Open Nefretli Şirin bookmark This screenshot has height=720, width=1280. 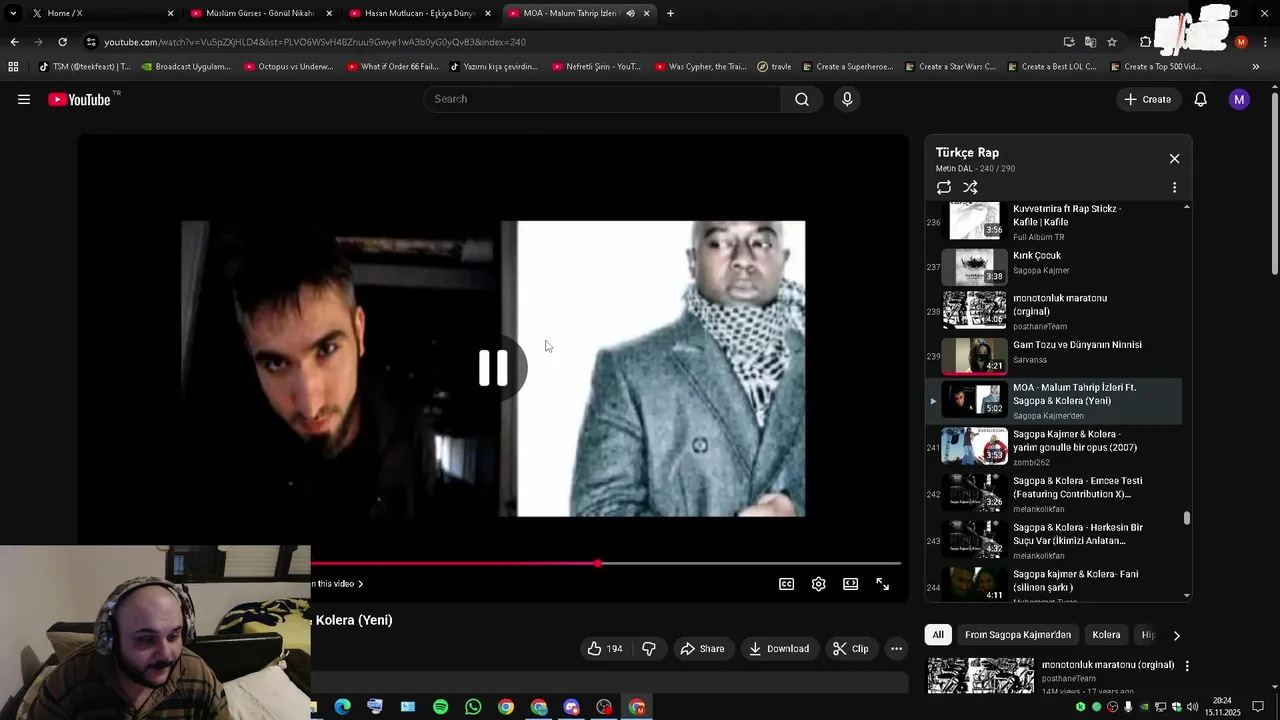(x=596, y=67)
